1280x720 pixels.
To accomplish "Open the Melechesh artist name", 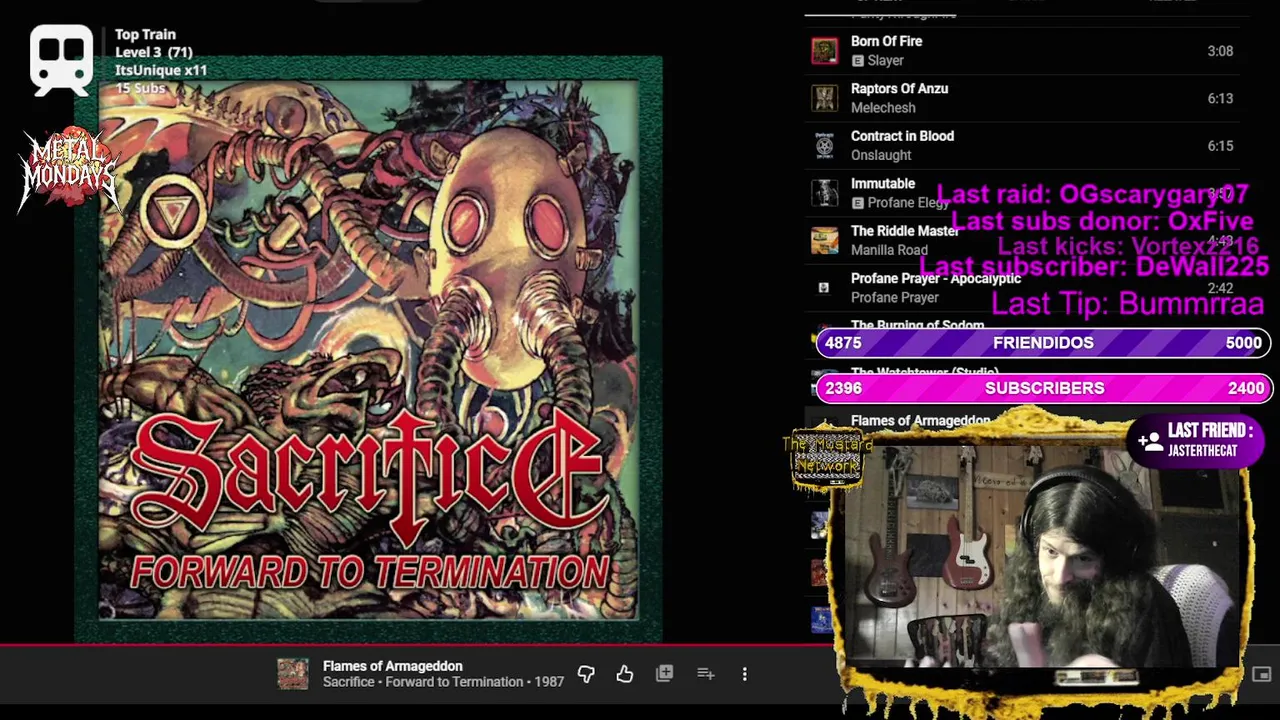I will 883,108.
